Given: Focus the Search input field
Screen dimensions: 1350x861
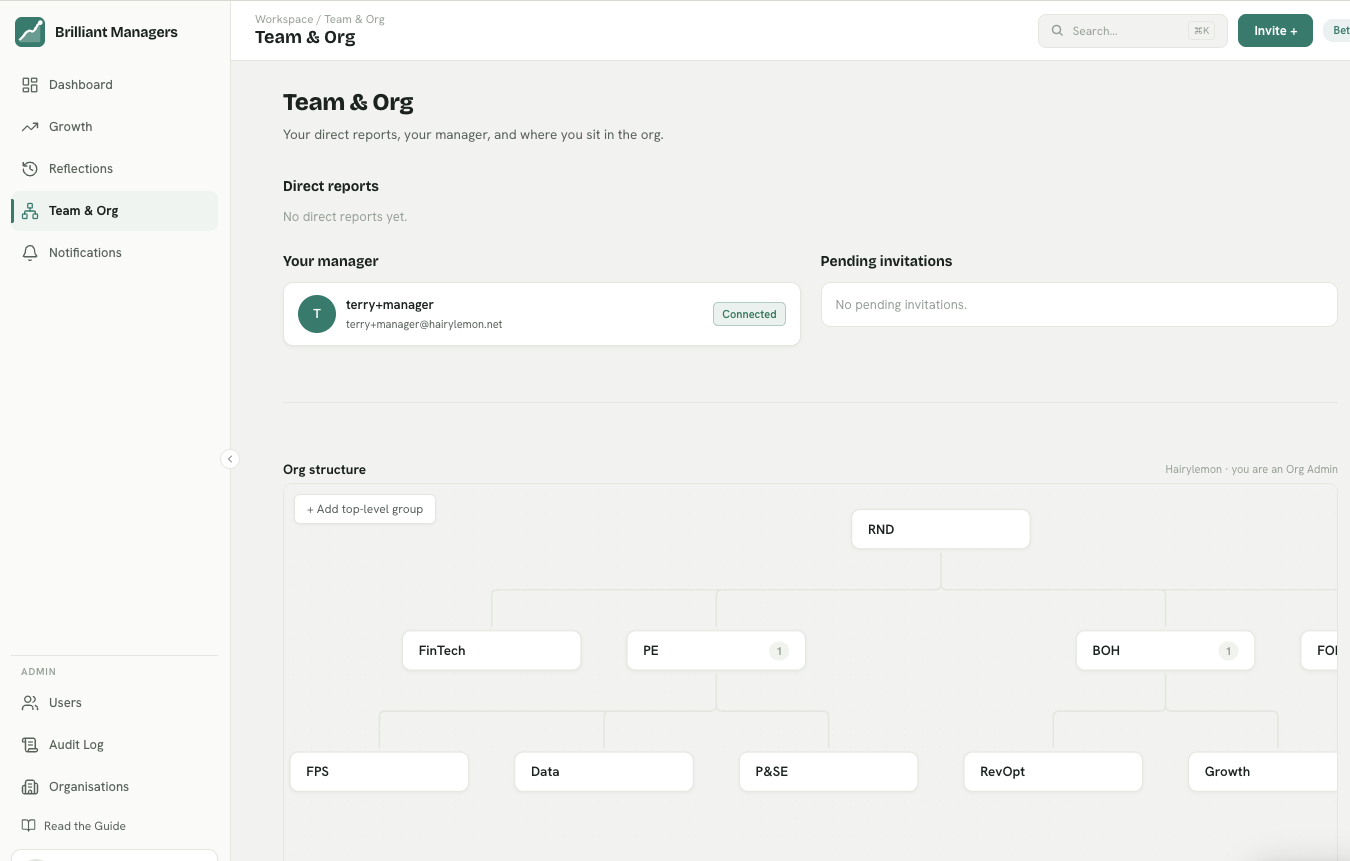Looking at the screenshot, I should 1133,31.
